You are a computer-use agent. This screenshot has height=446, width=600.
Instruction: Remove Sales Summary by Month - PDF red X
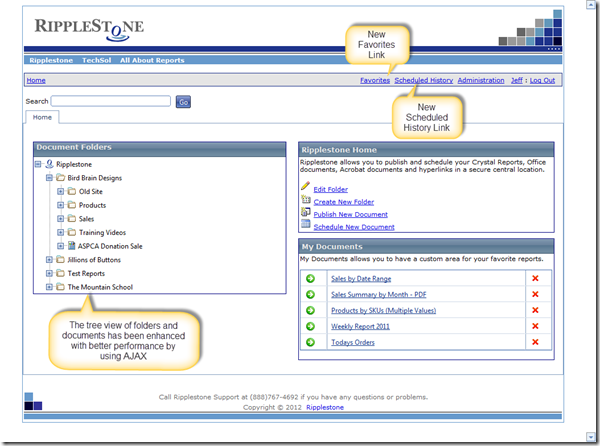click(535, 294)
